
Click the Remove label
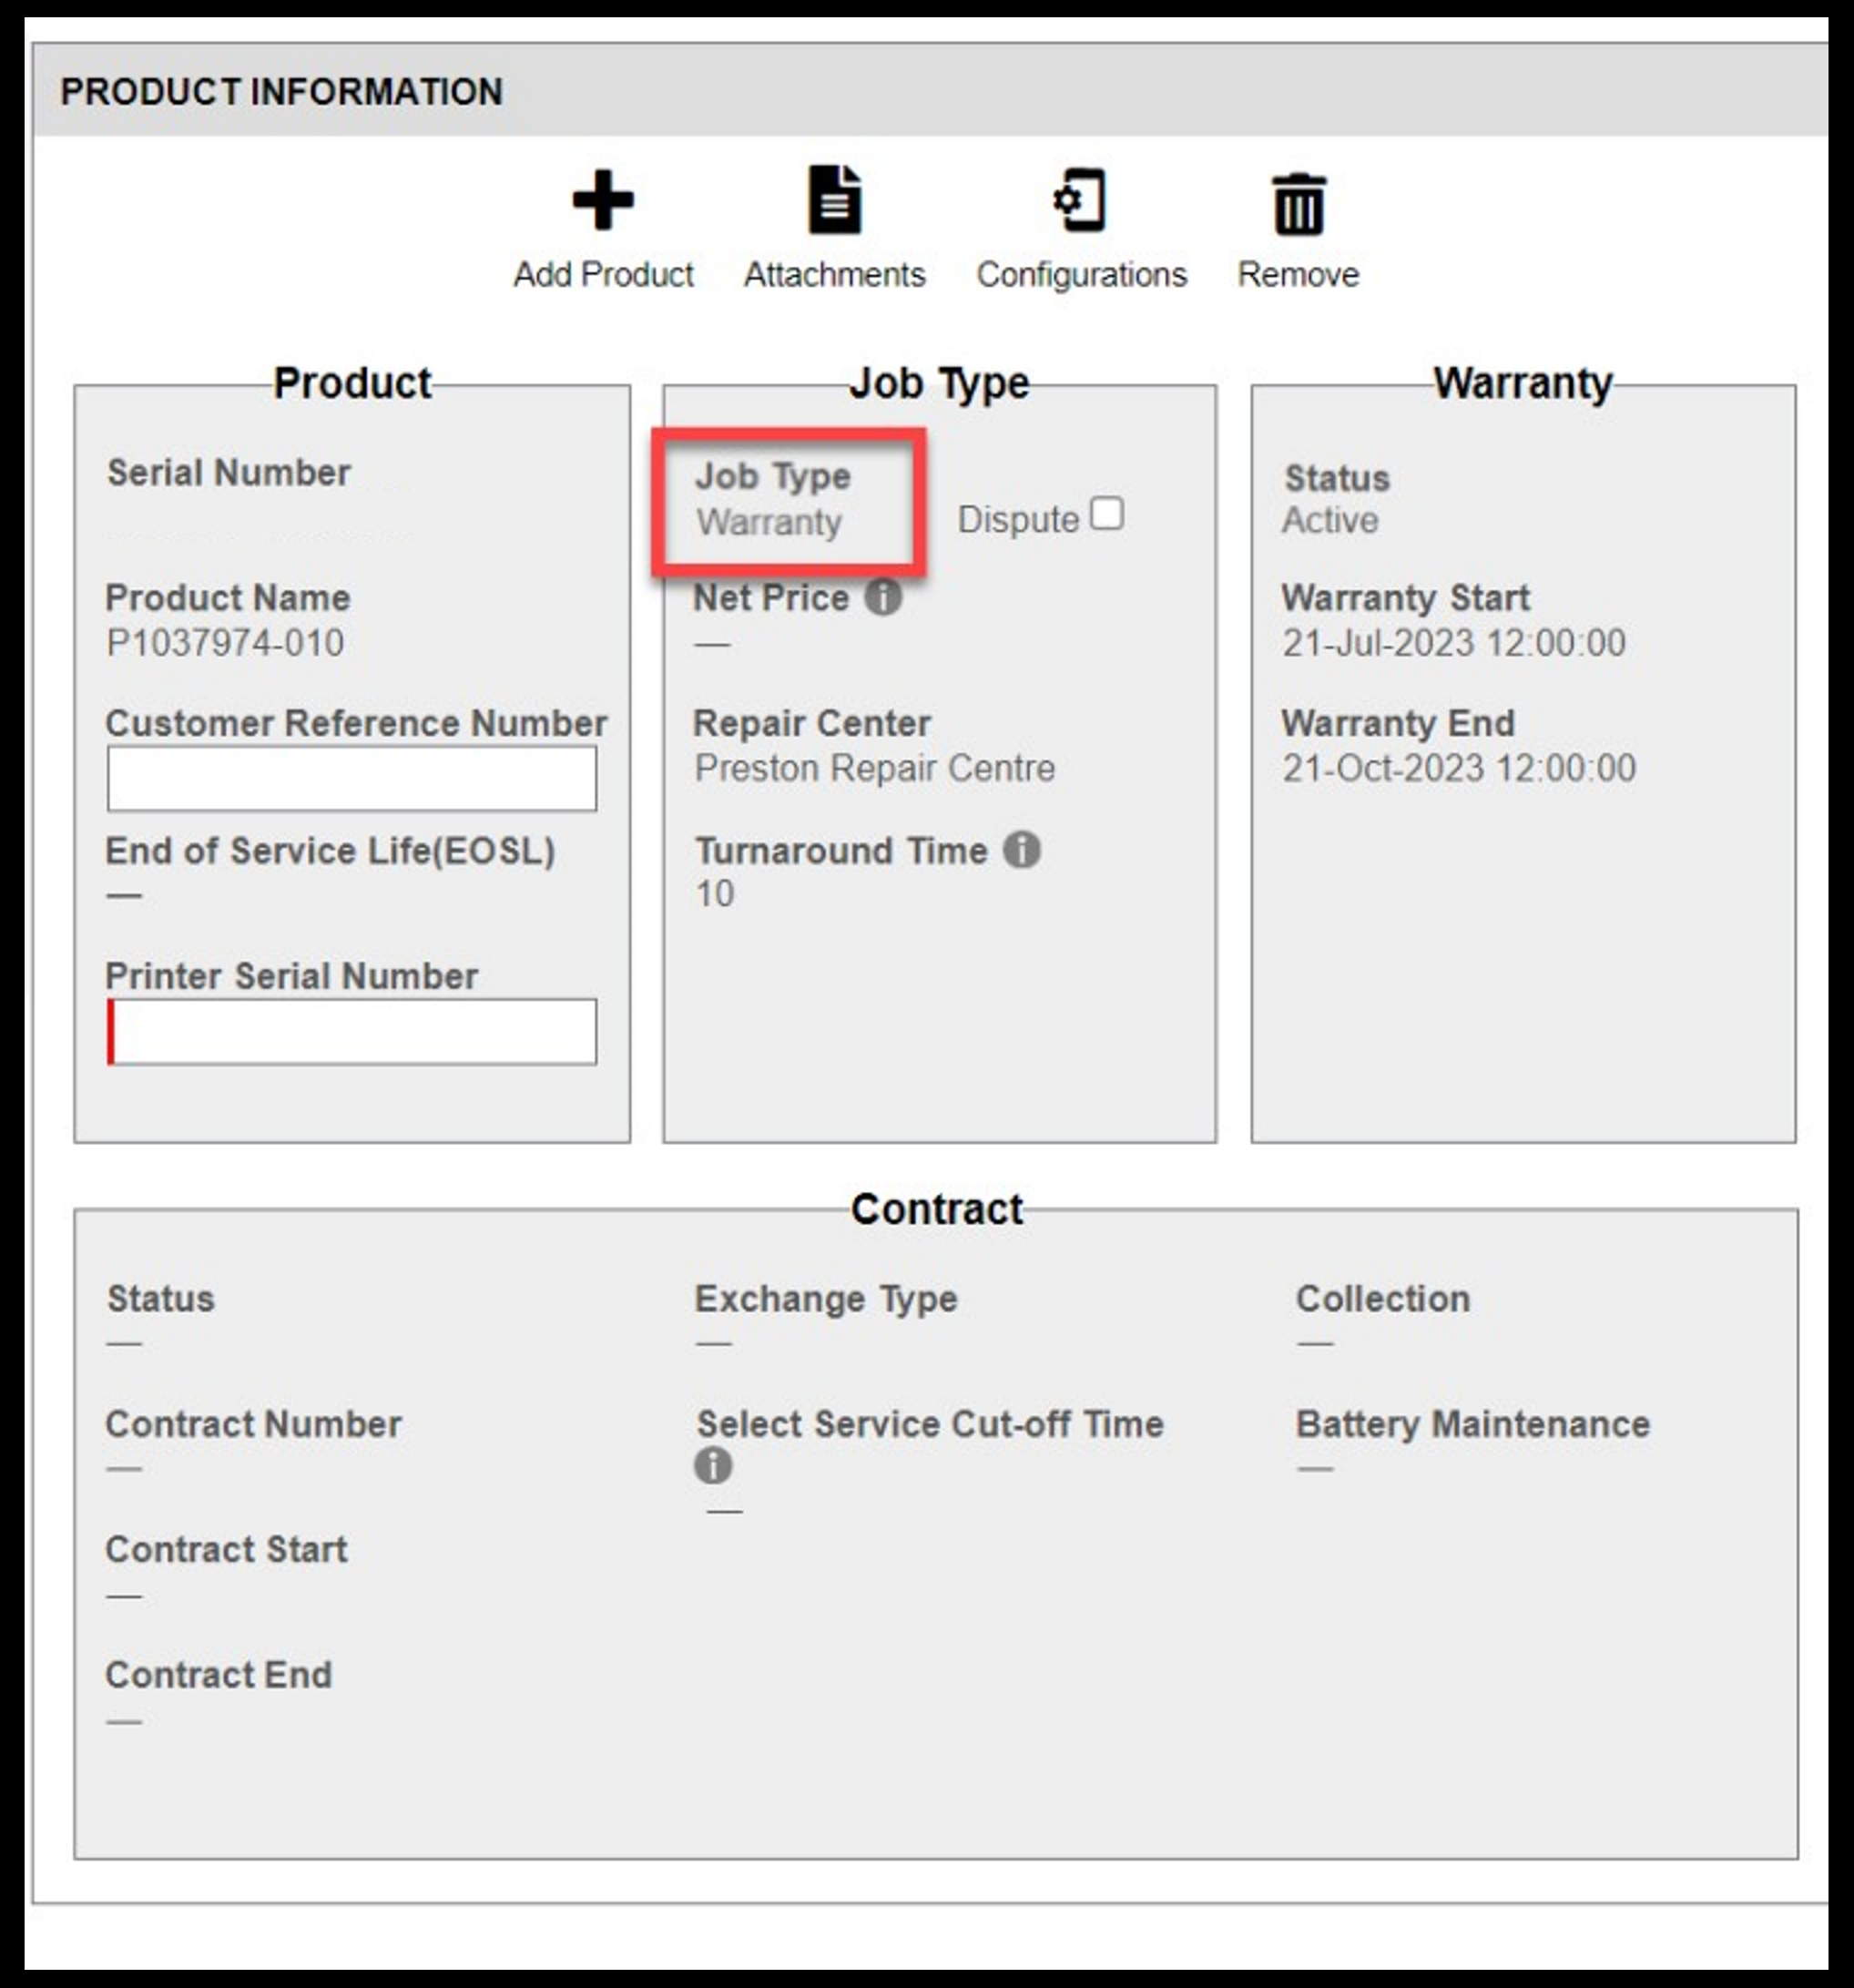click(1299, 274)
